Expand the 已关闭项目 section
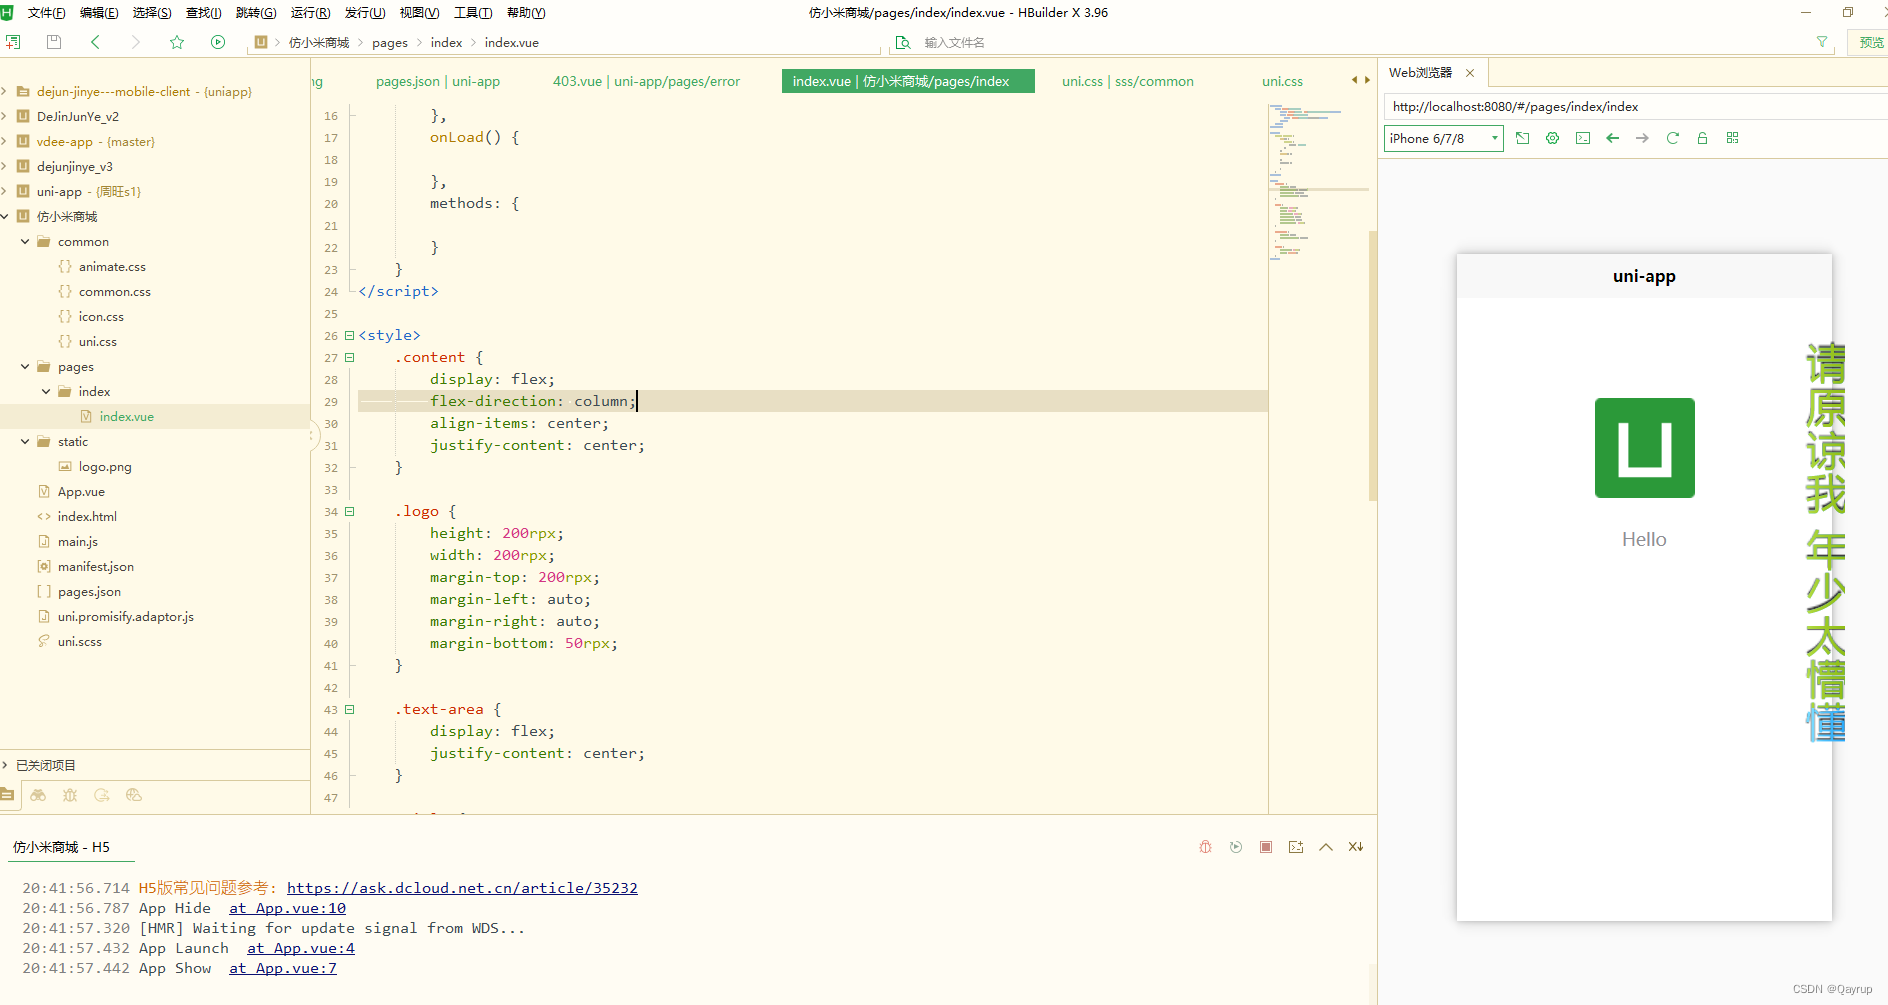Image resolution: width=1888 pixels, height=1005 pixels. click(x=5, y=765)
